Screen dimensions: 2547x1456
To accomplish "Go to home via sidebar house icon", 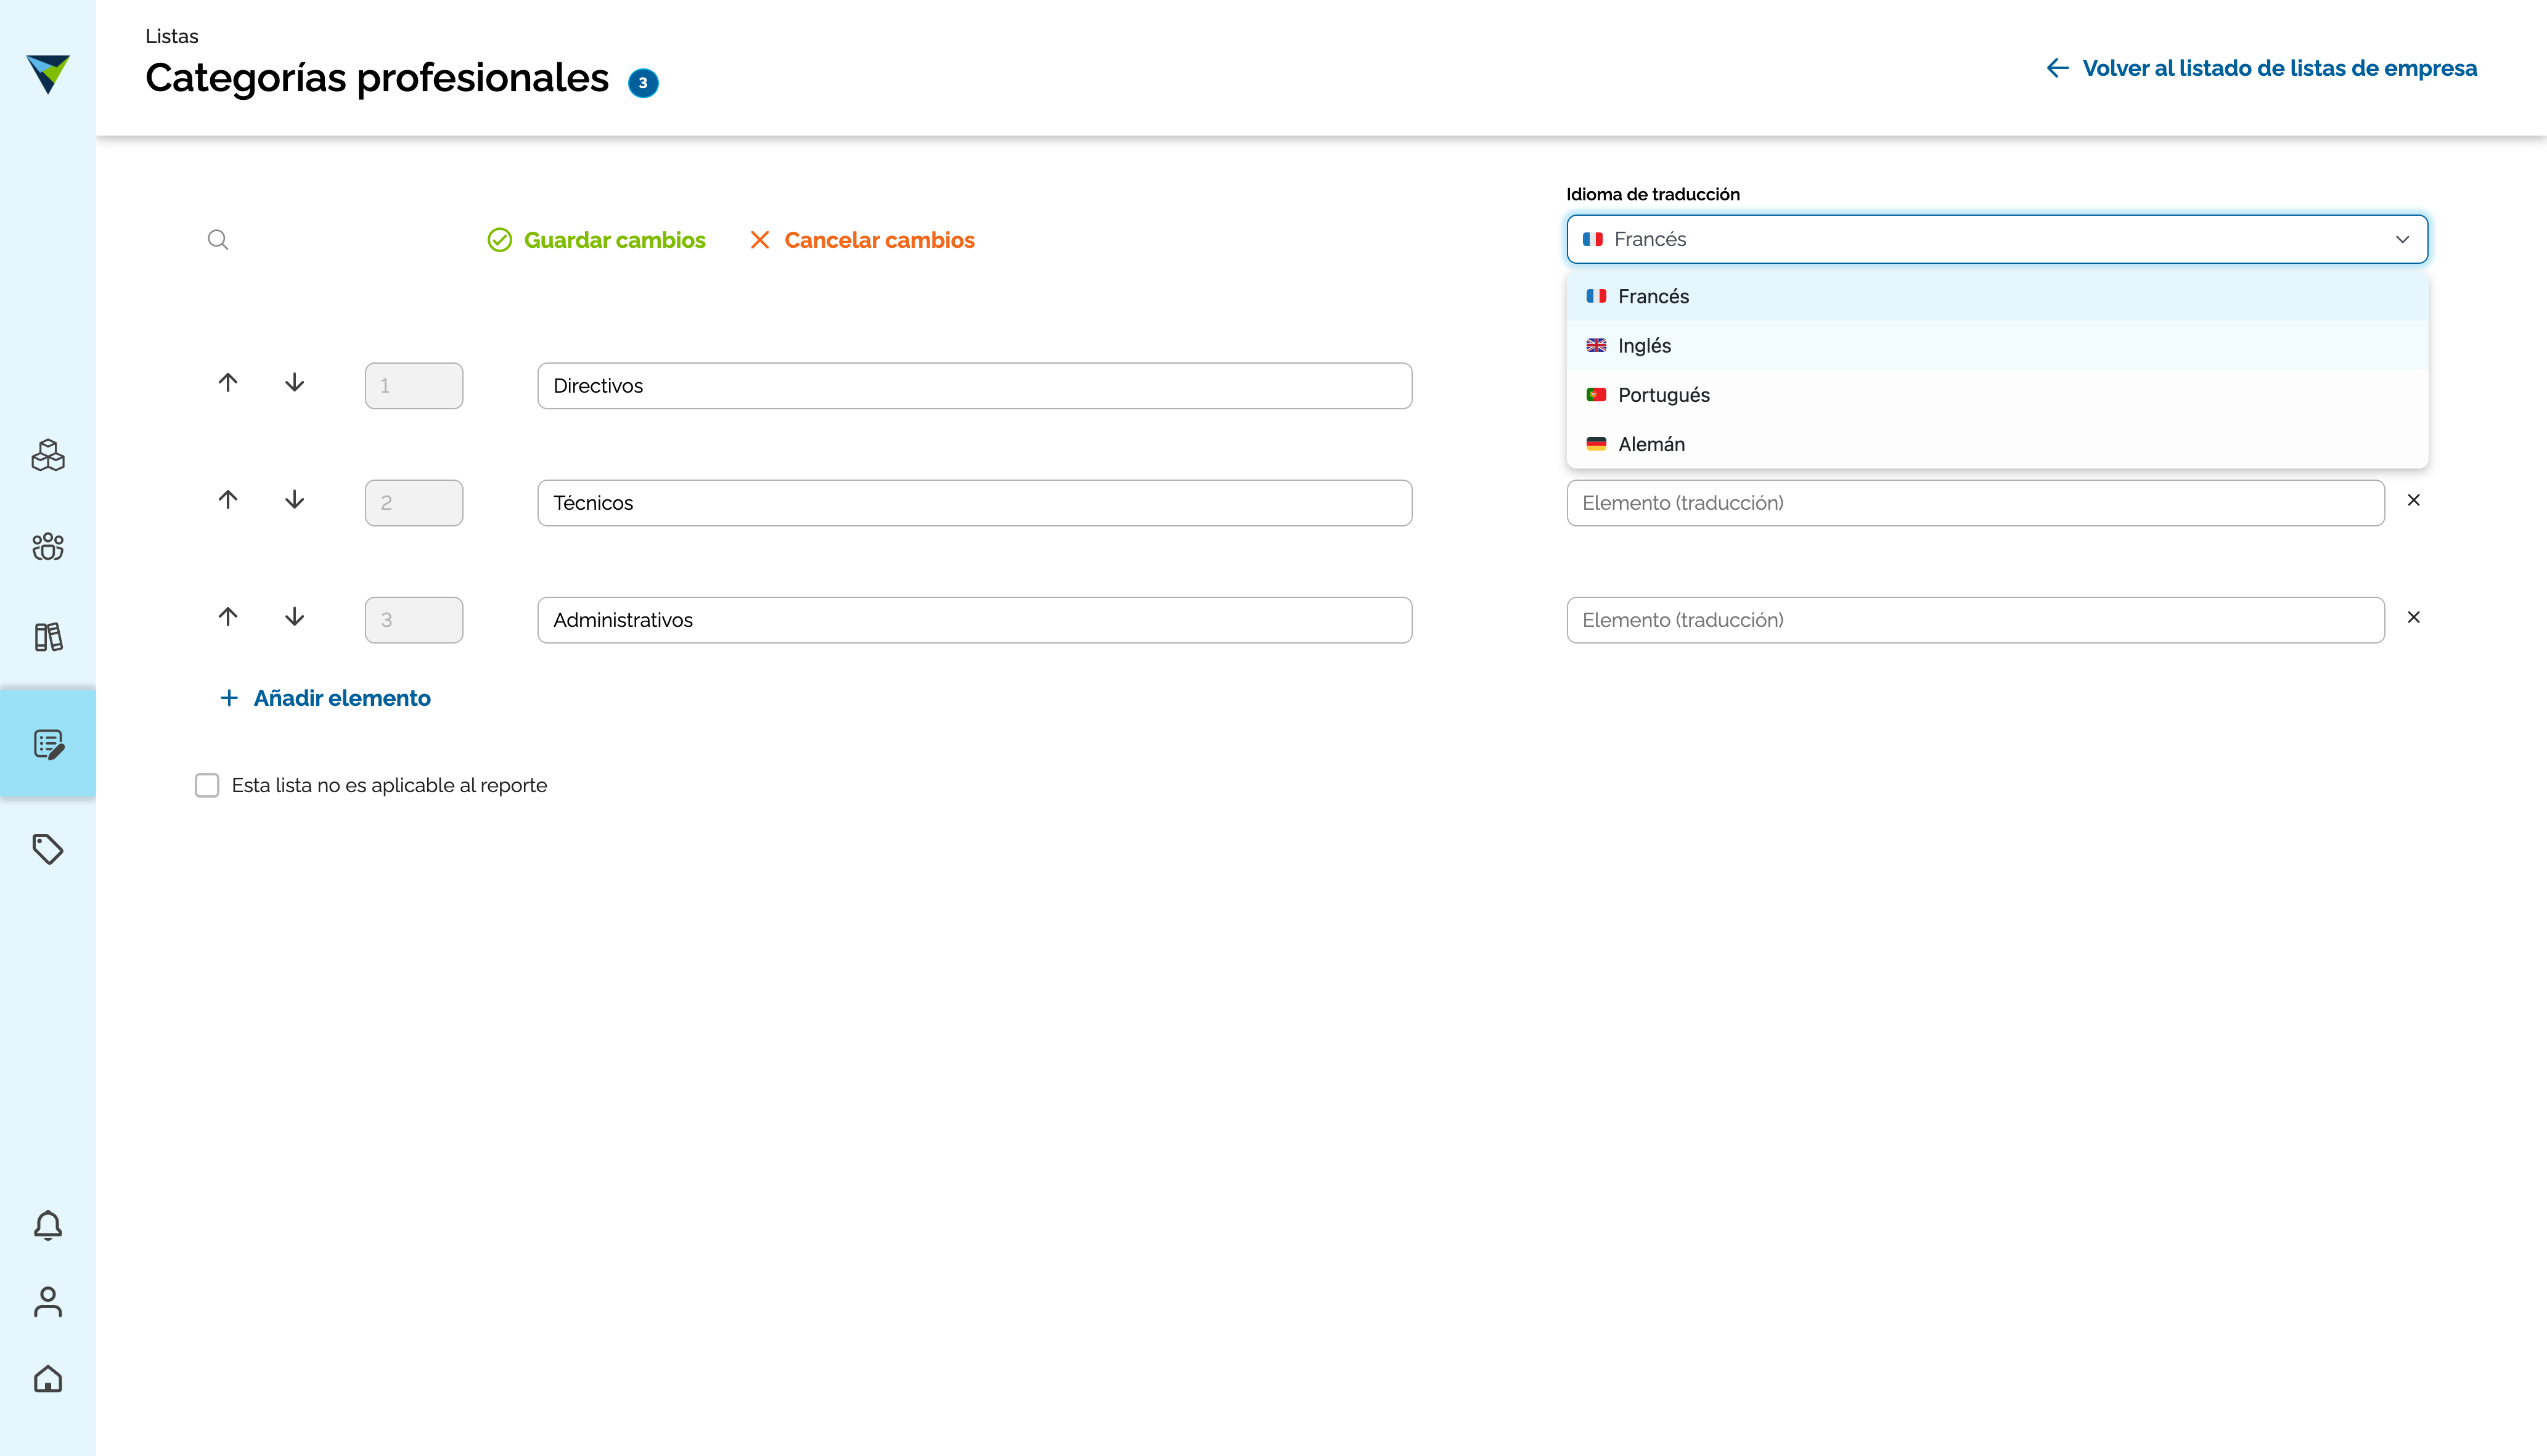I will [48, 1379].
